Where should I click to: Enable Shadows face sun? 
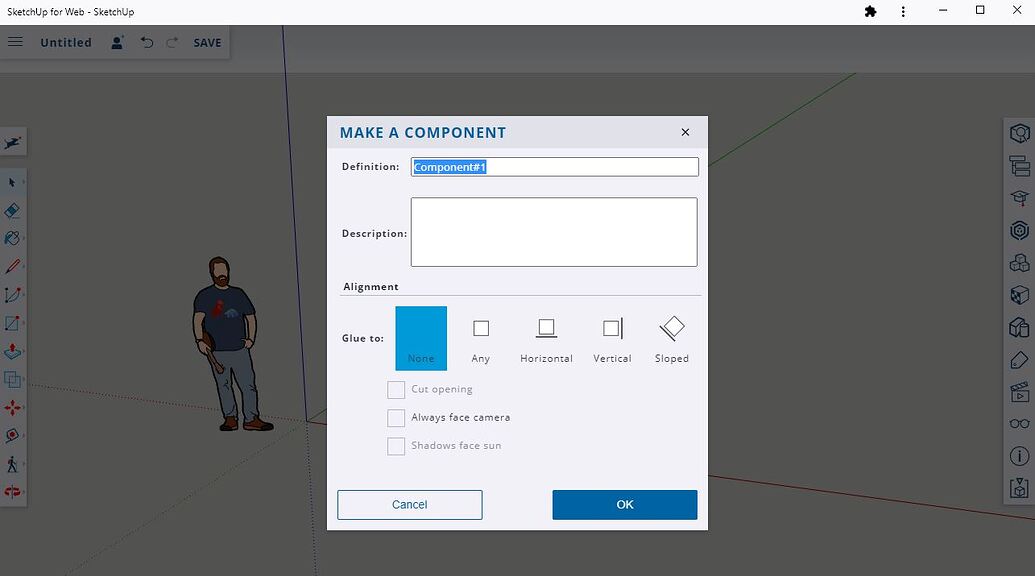[396, 445]
